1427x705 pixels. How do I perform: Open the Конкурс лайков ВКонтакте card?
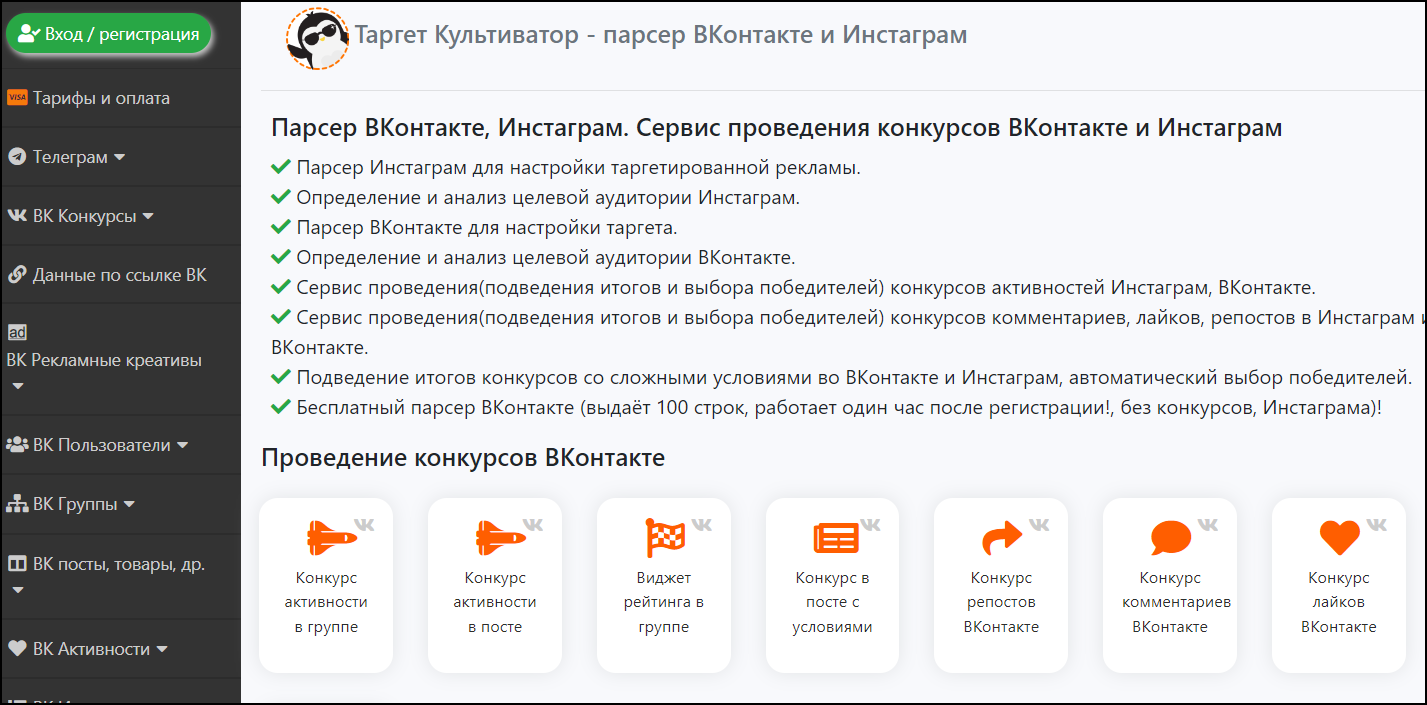(x=1339, y=585)
